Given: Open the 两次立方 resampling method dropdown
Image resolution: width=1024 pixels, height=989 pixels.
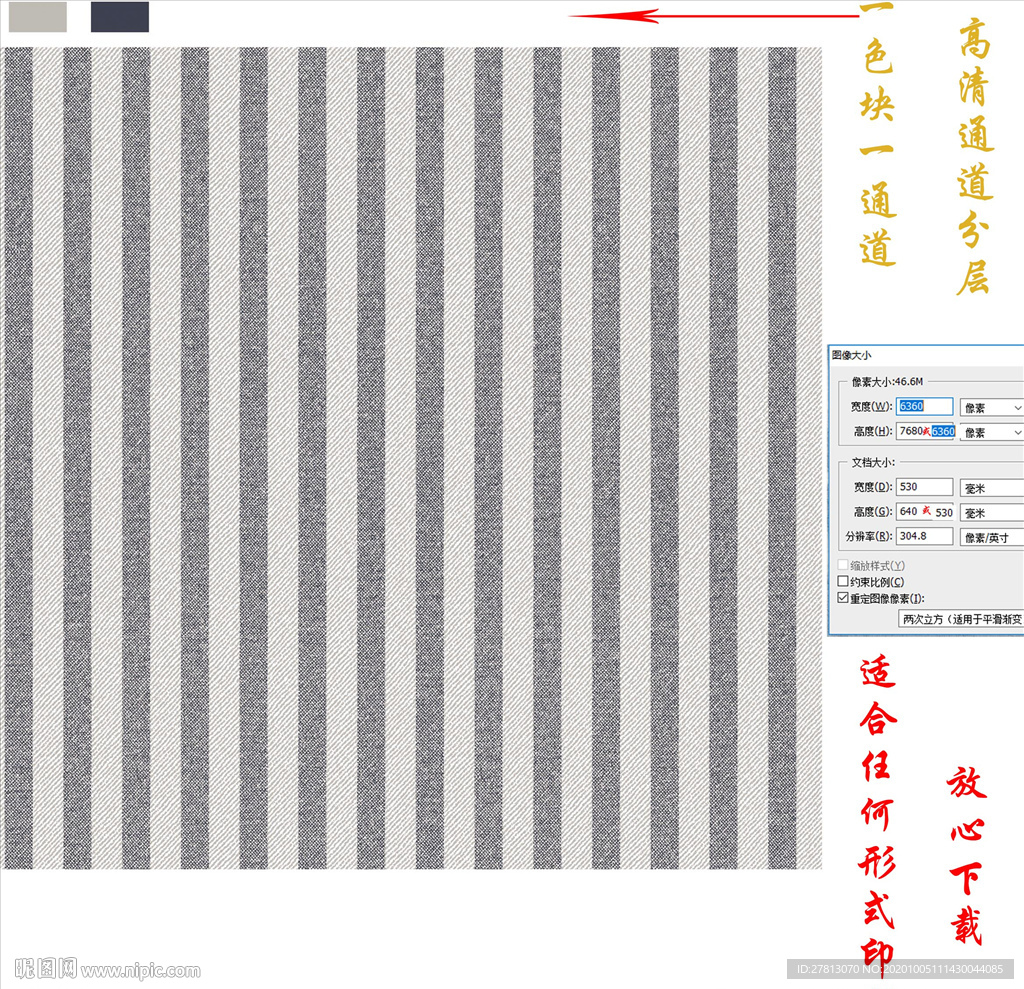Looking at the screenshot, I should pos(961,619).
